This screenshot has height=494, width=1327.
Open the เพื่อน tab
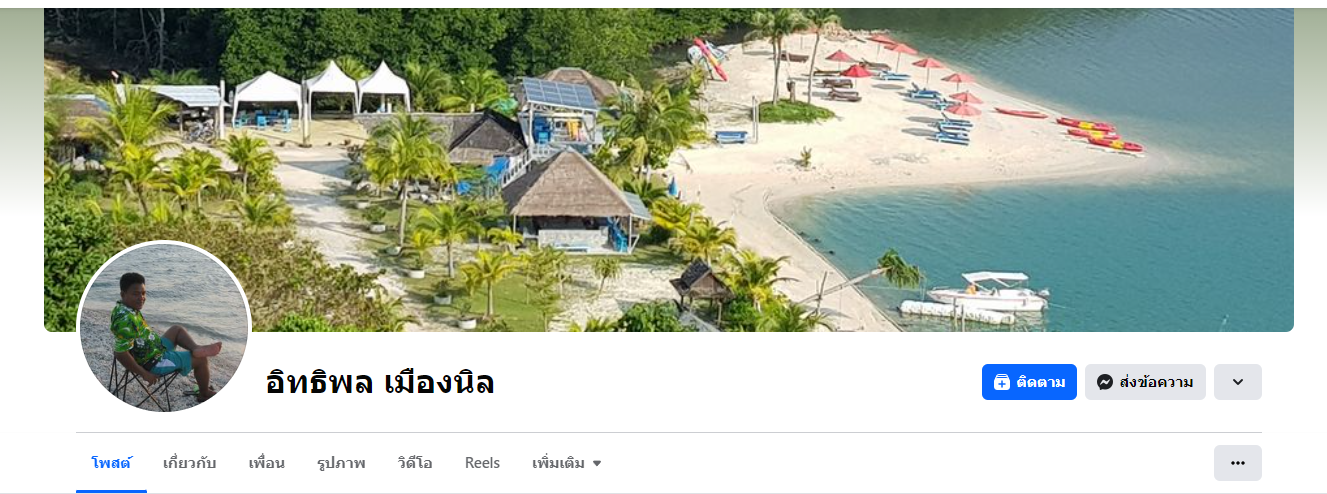click(x=267, y=463)
